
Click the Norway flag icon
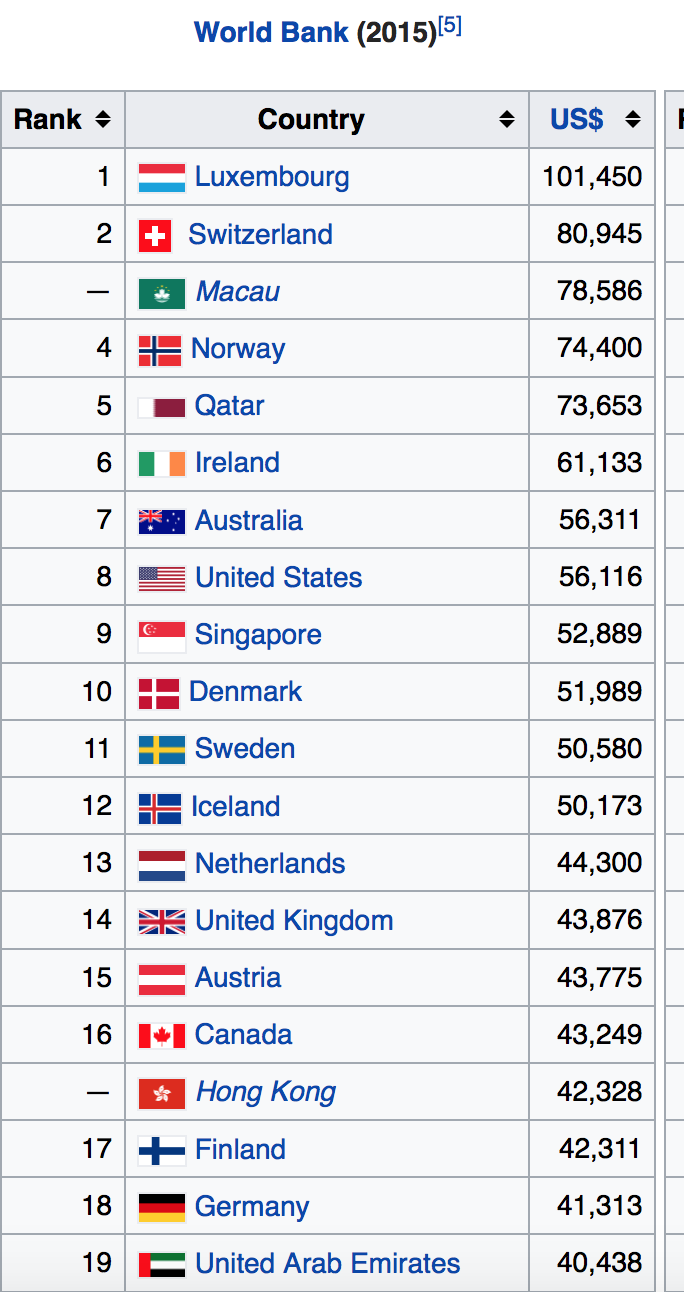tap(159, 349)
